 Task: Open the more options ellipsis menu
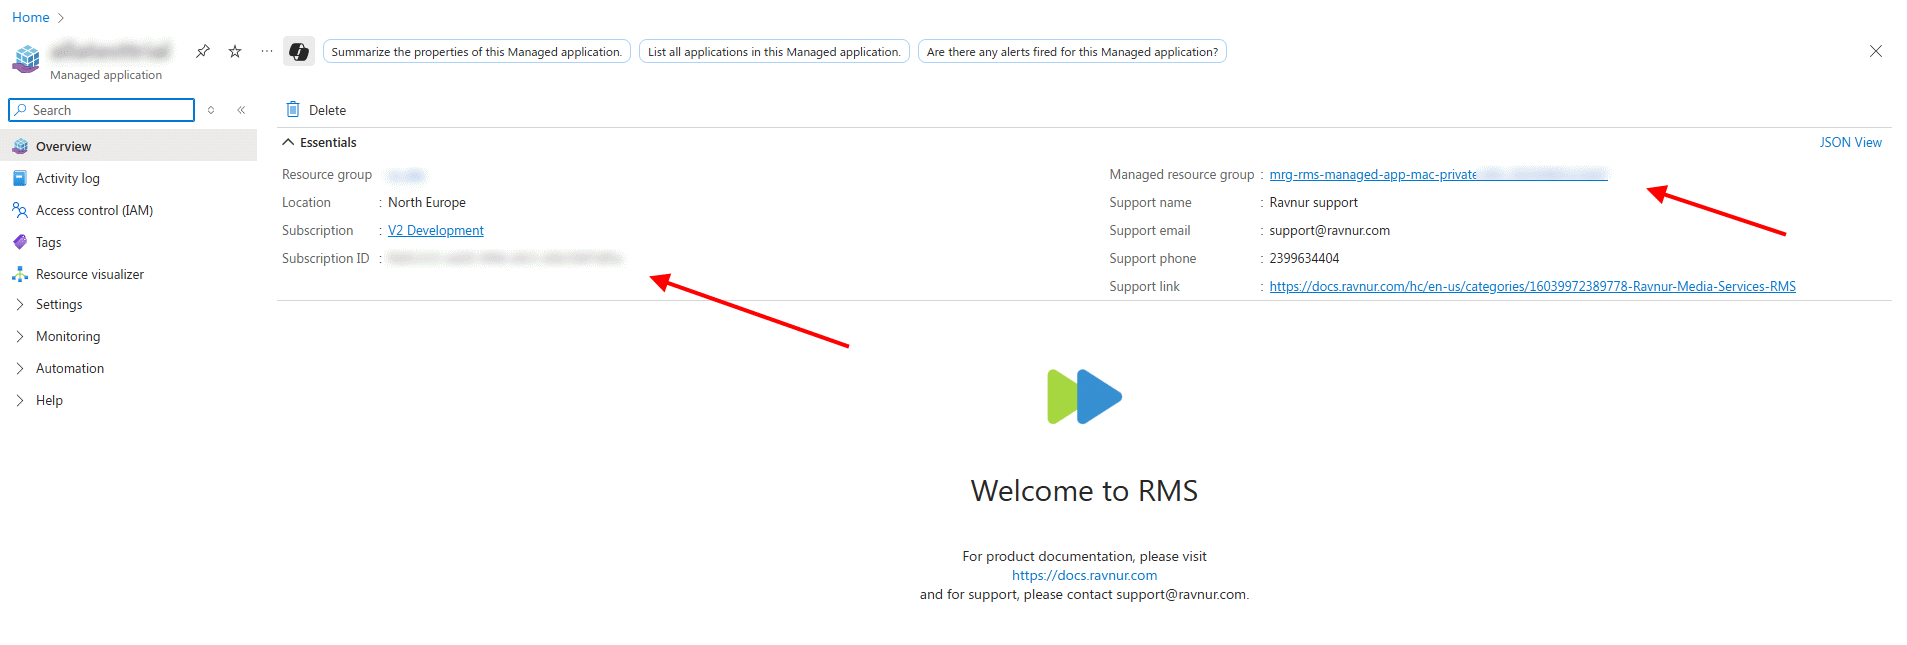click(267, 51)
